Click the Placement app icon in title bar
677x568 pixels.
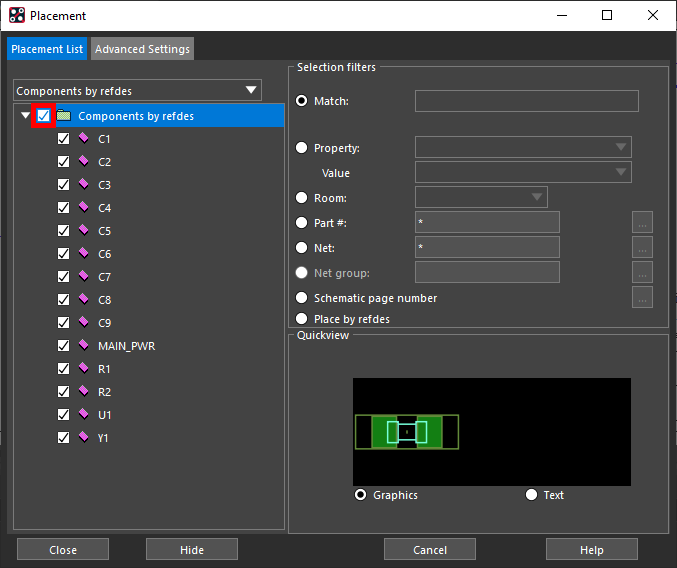pyautogui.click(x=17, y=15)
